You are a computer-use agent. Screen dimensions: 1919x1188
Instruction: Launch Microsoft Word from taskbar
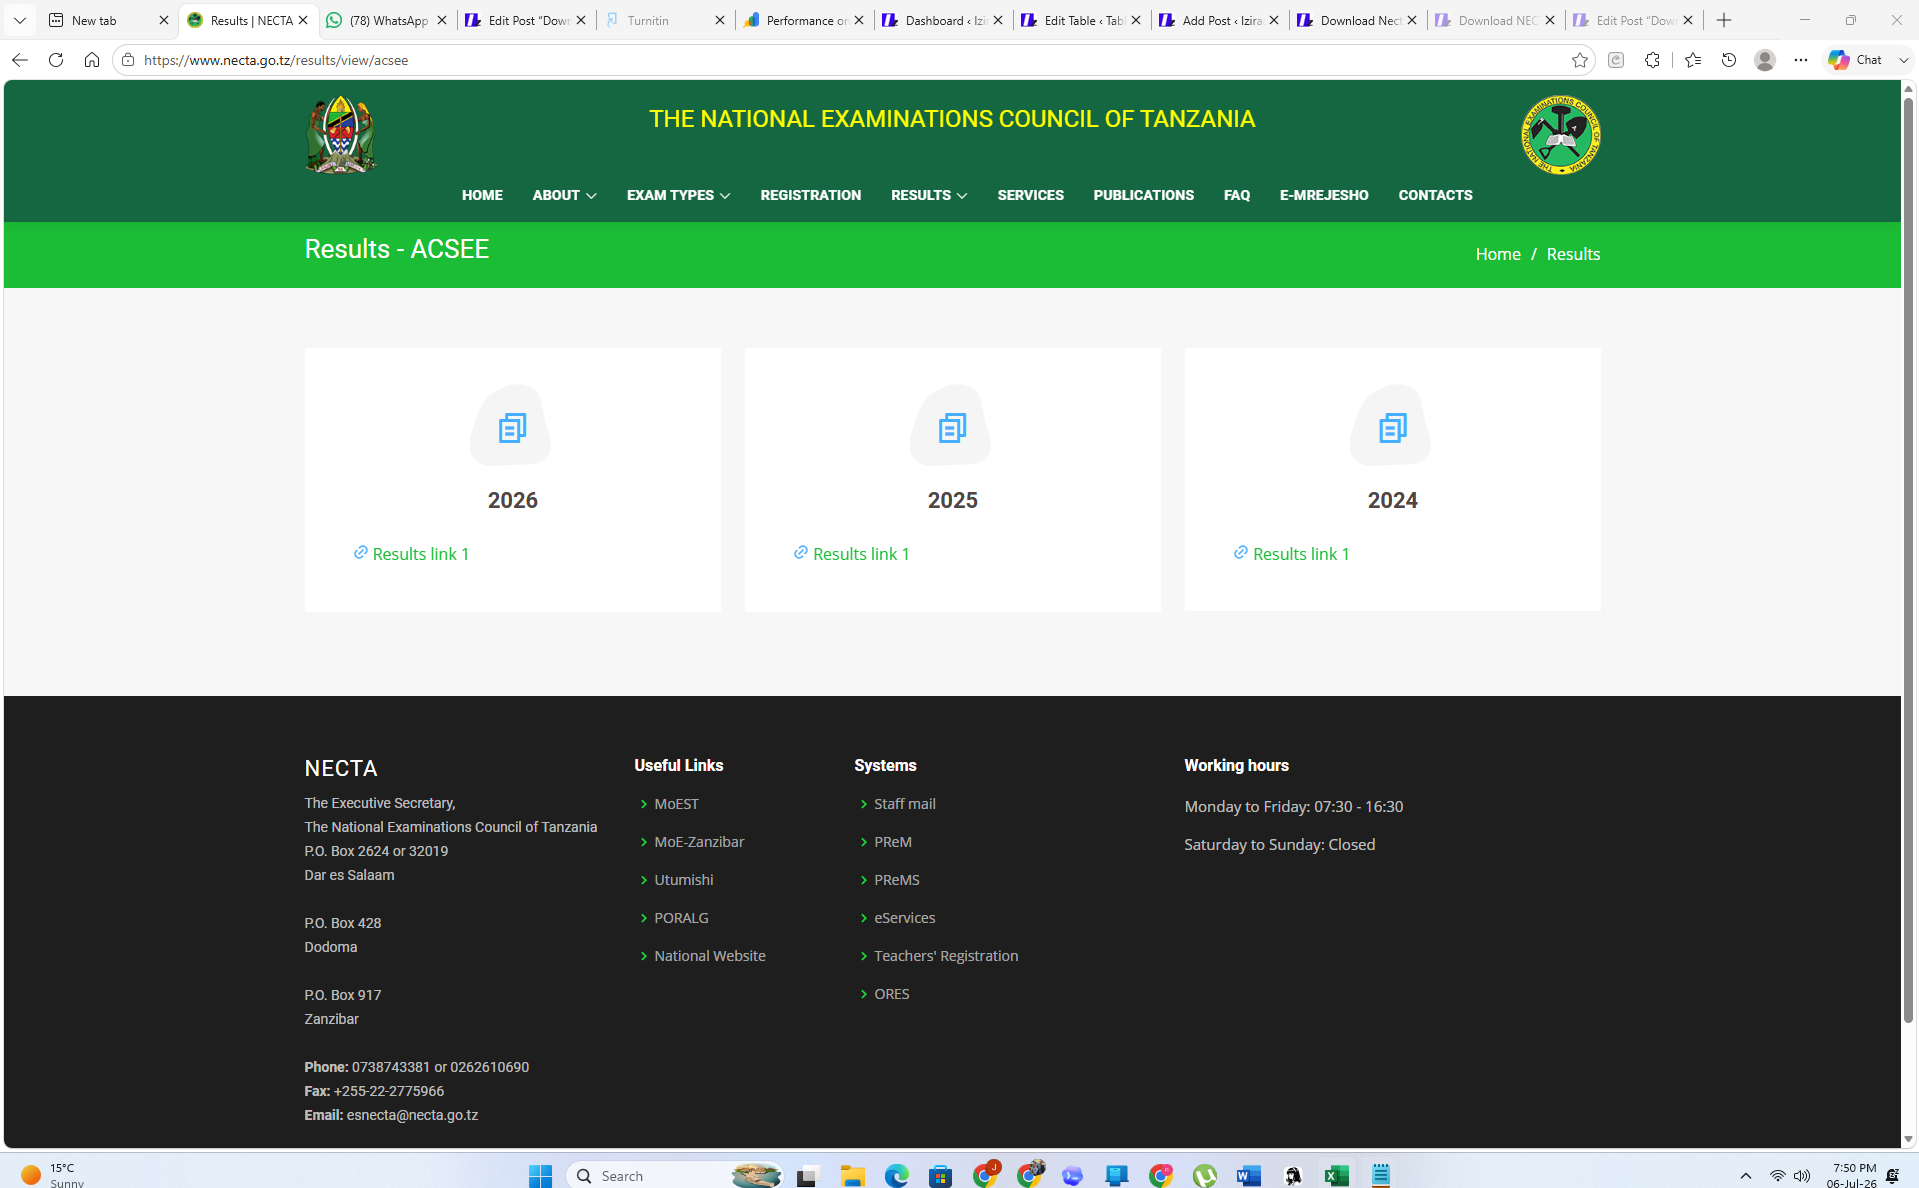click(1248, 1176)
